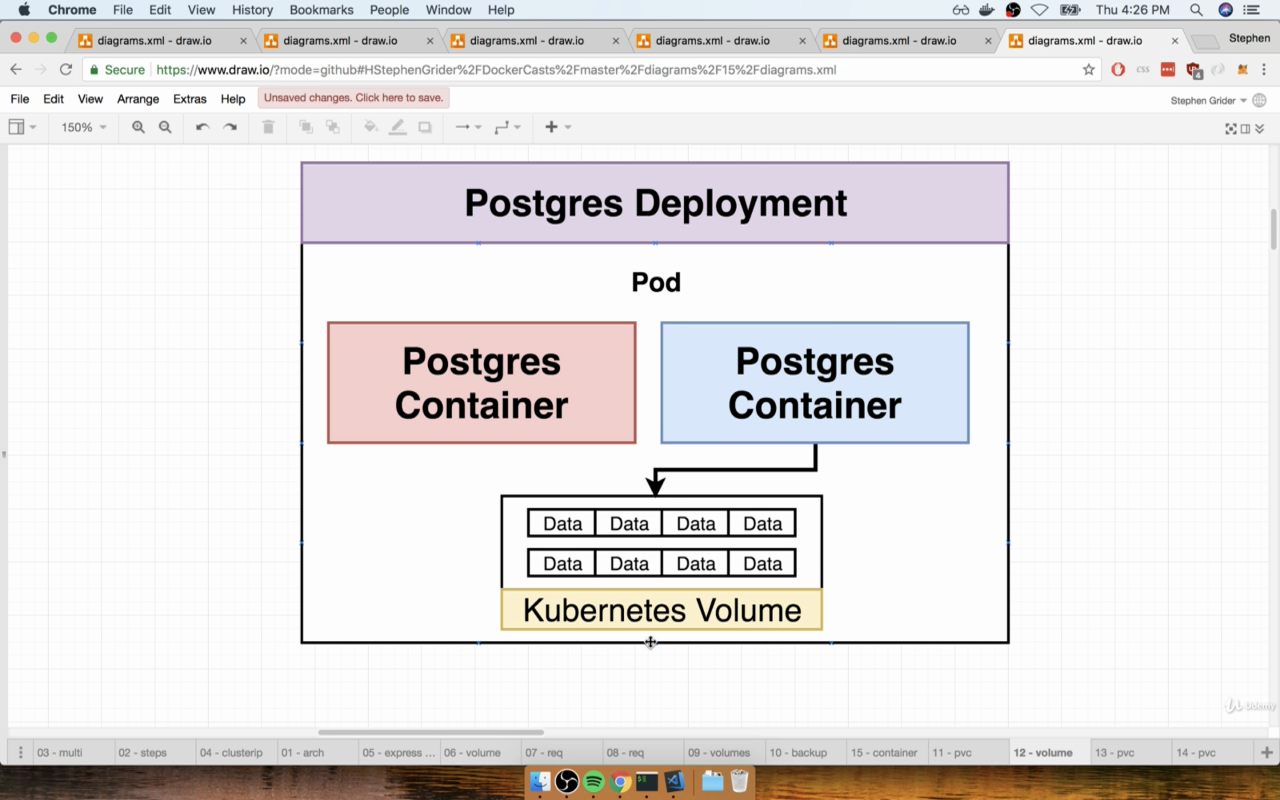
Task: Toggle the shadow icon in toolbar
Action: [x=425, y=127]
